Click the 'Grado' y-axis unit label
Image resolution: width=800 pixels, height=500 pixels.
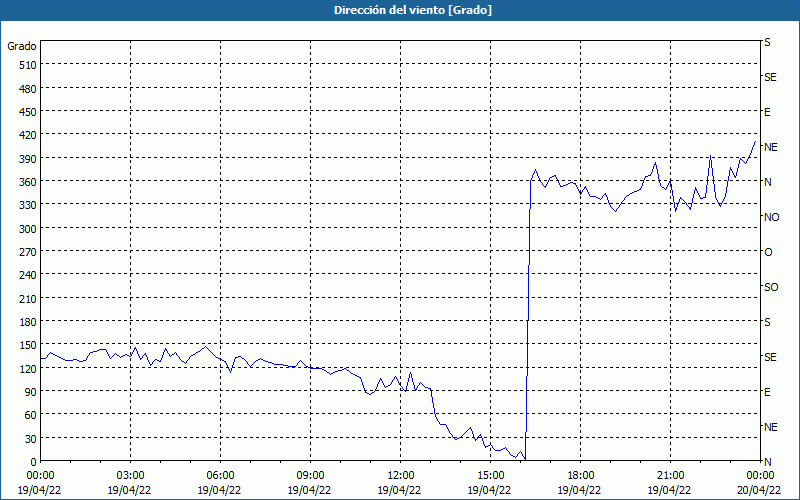22,46
